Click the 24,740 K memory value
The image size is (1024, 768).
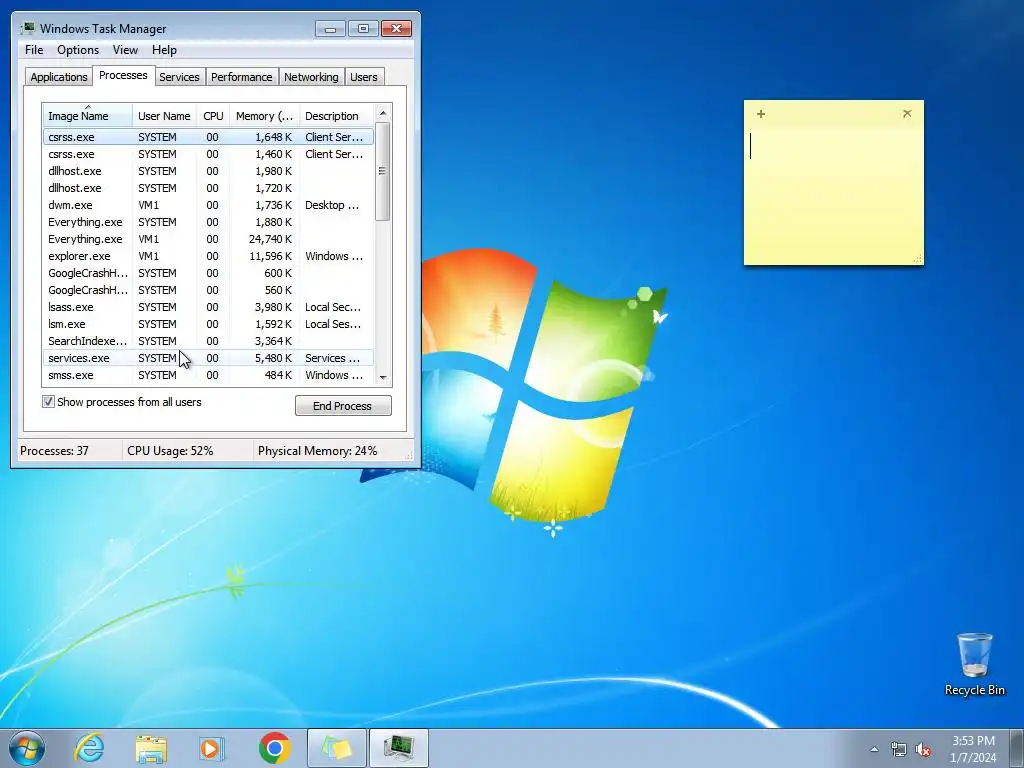tap(270, 239)
